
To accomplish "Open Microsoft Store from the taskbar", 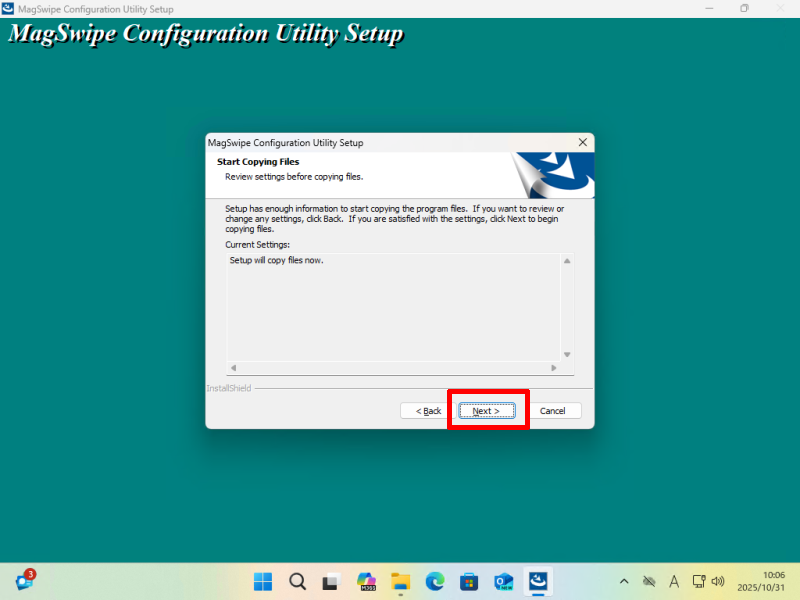I will point(468,581).
